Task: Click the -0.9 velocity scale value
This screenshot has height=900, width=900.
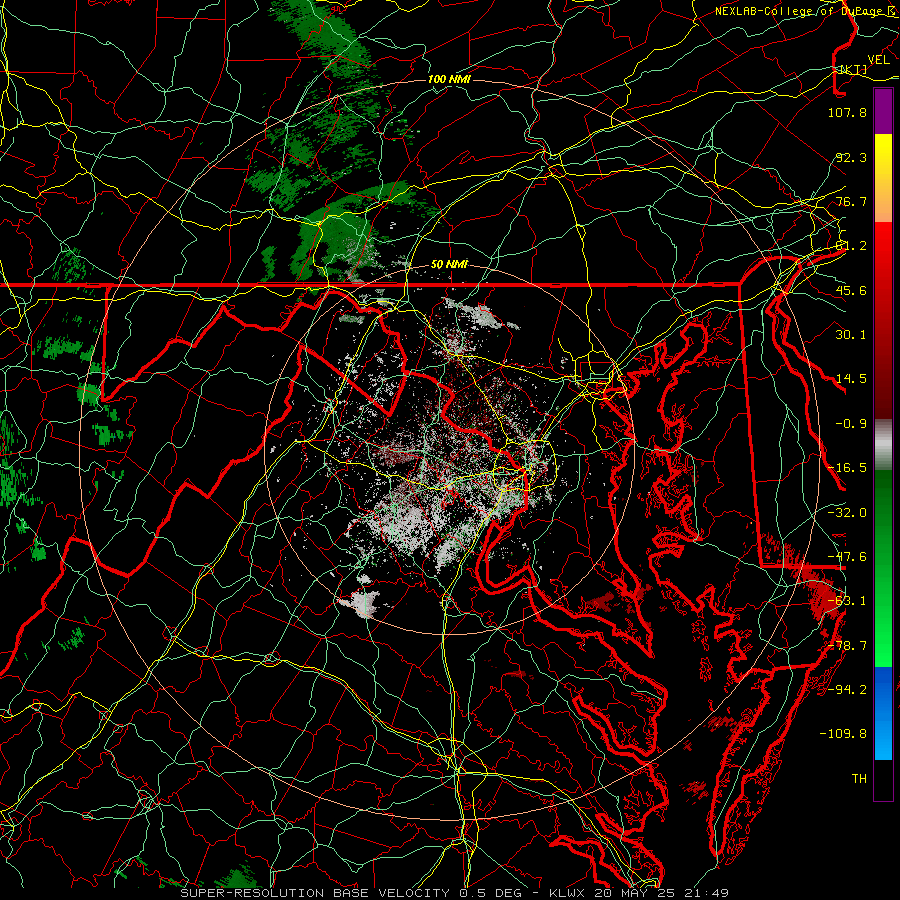Action: tap(851, 424)
